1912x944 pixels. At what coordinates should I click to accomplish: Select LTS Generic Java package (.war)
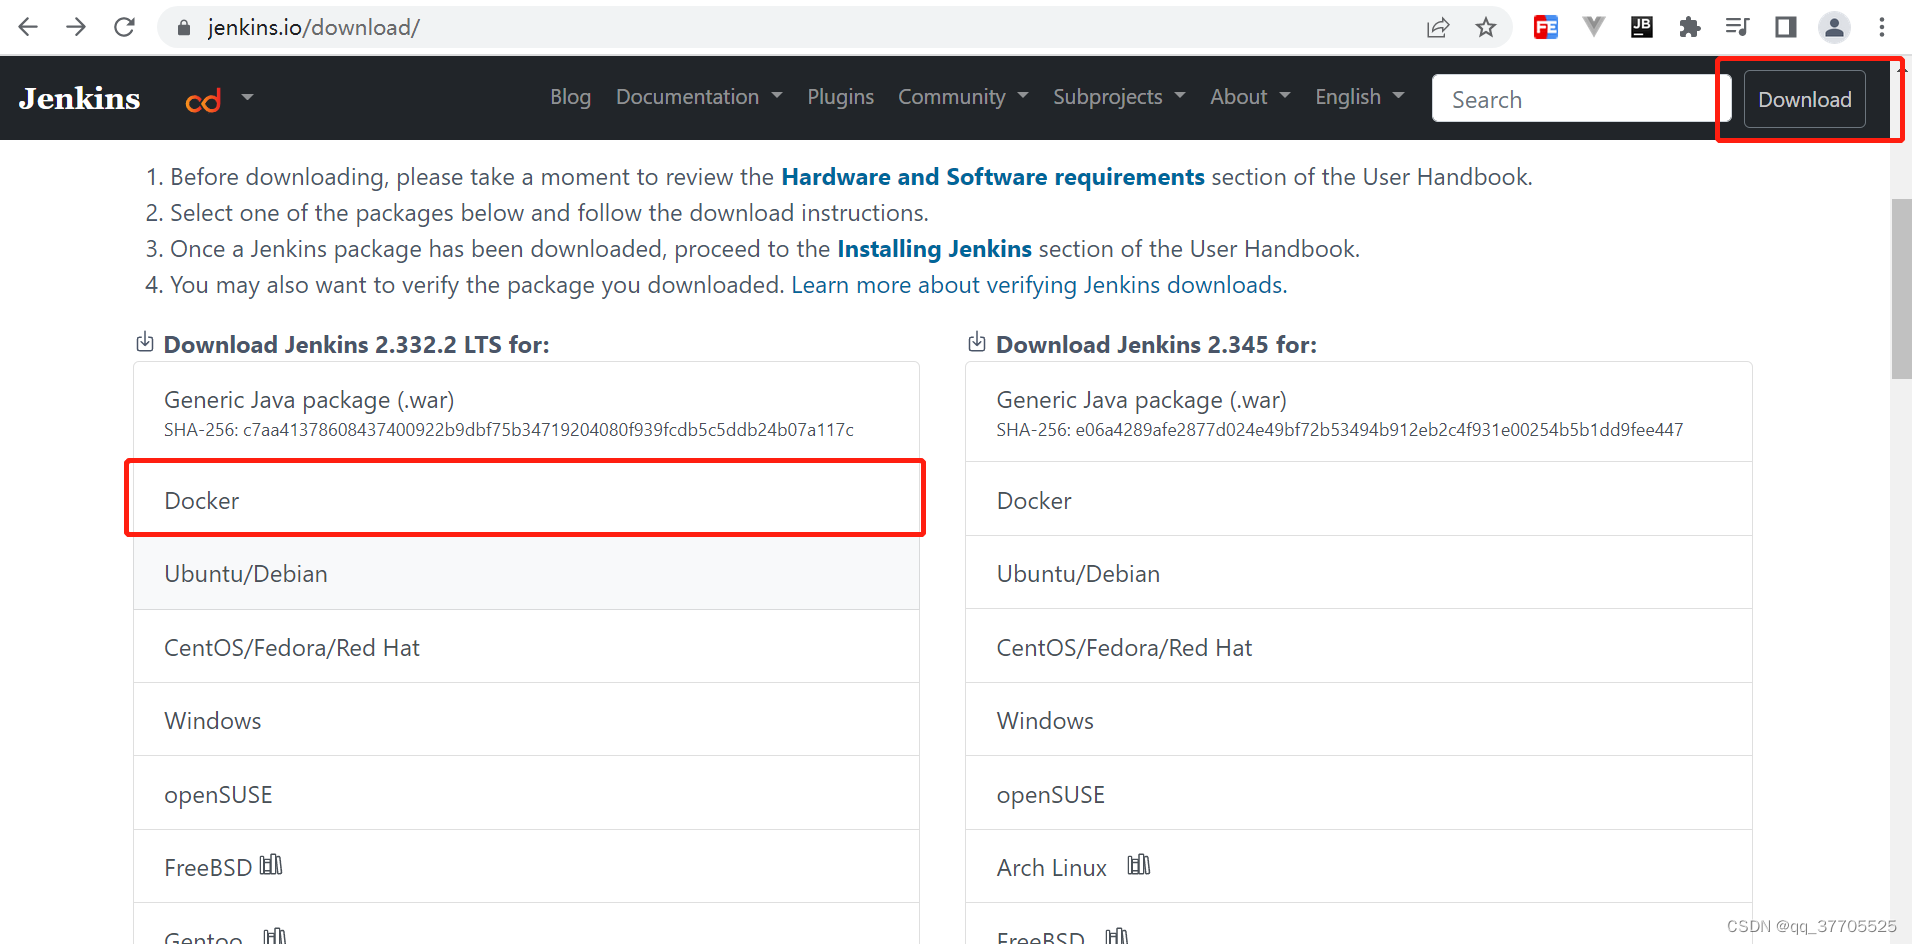point(526,412)
